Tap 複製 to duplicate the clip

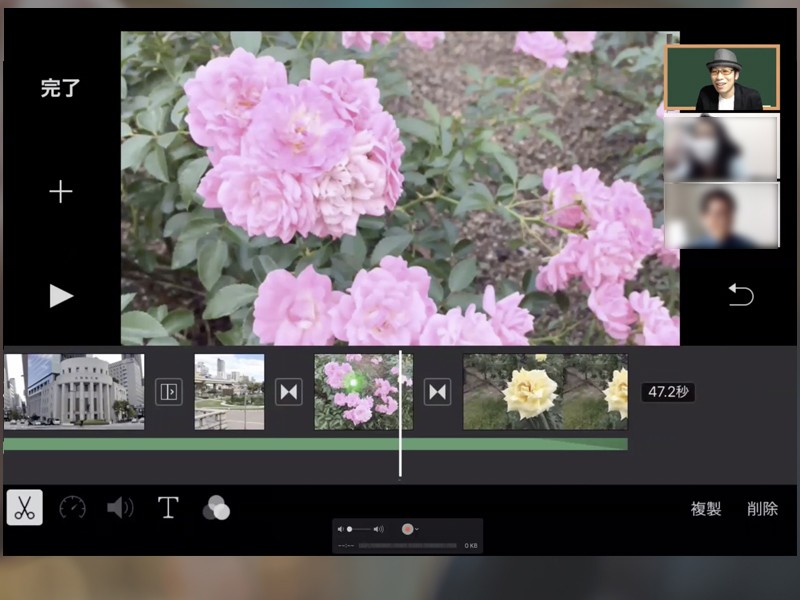[x=705, y=509]
